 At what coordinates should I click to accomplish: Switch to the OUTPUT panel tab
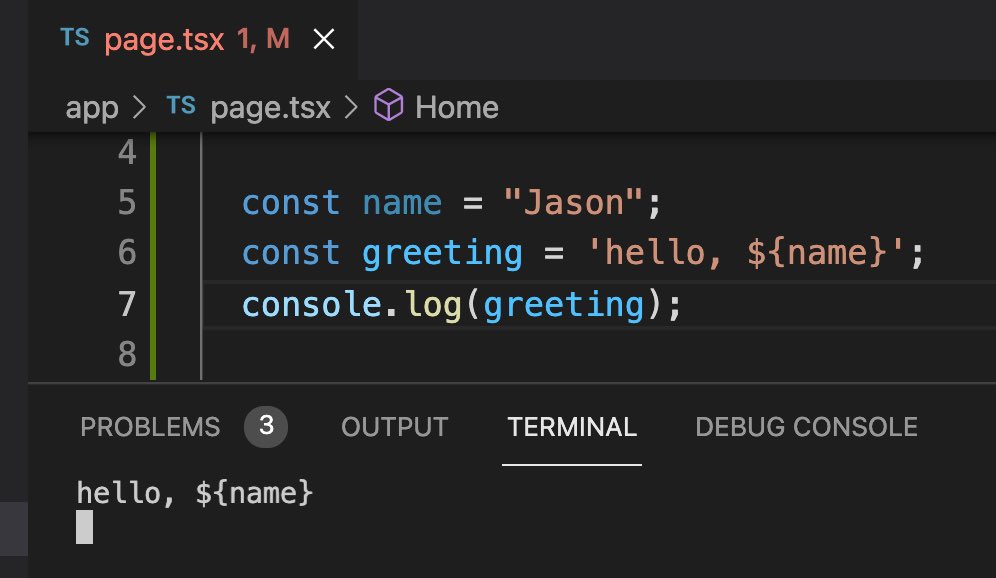pyautogui.click(x=394, y=427)
